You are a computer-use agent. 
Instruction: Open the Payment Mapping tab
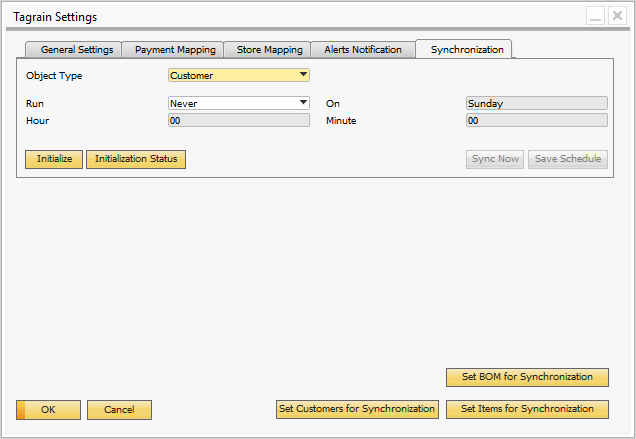(174, 50)
